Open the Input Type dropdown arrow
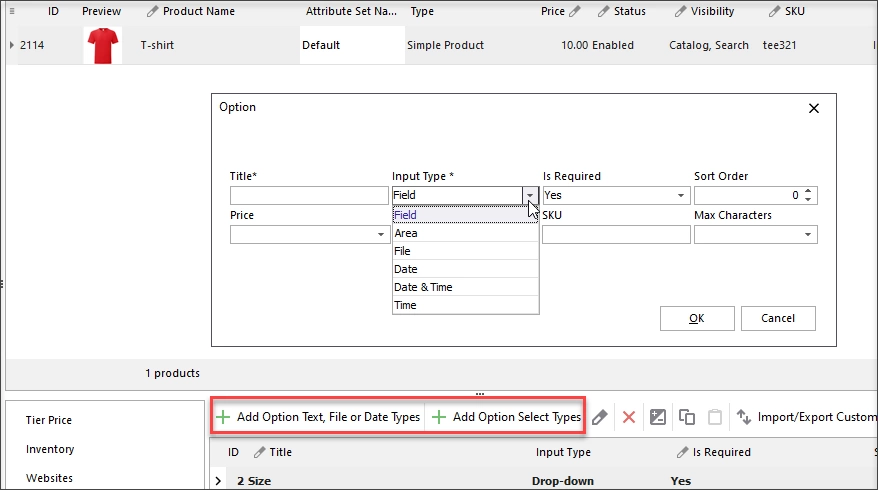Image resolution: width=878 pixels, height=490 pixels. [530, 195]
